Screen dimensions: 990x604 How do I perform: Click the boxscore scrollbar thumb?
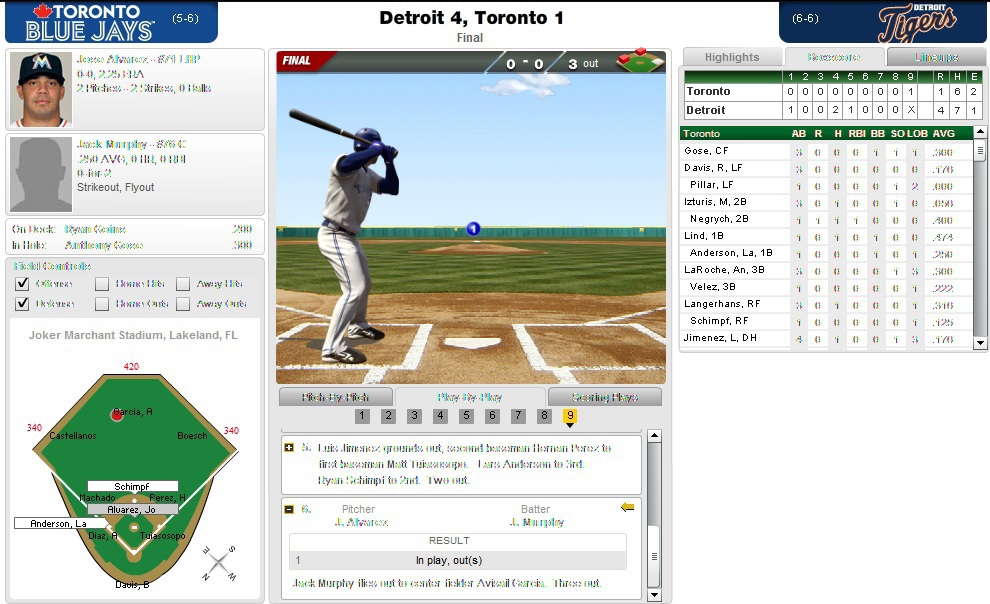coord(980,150)
